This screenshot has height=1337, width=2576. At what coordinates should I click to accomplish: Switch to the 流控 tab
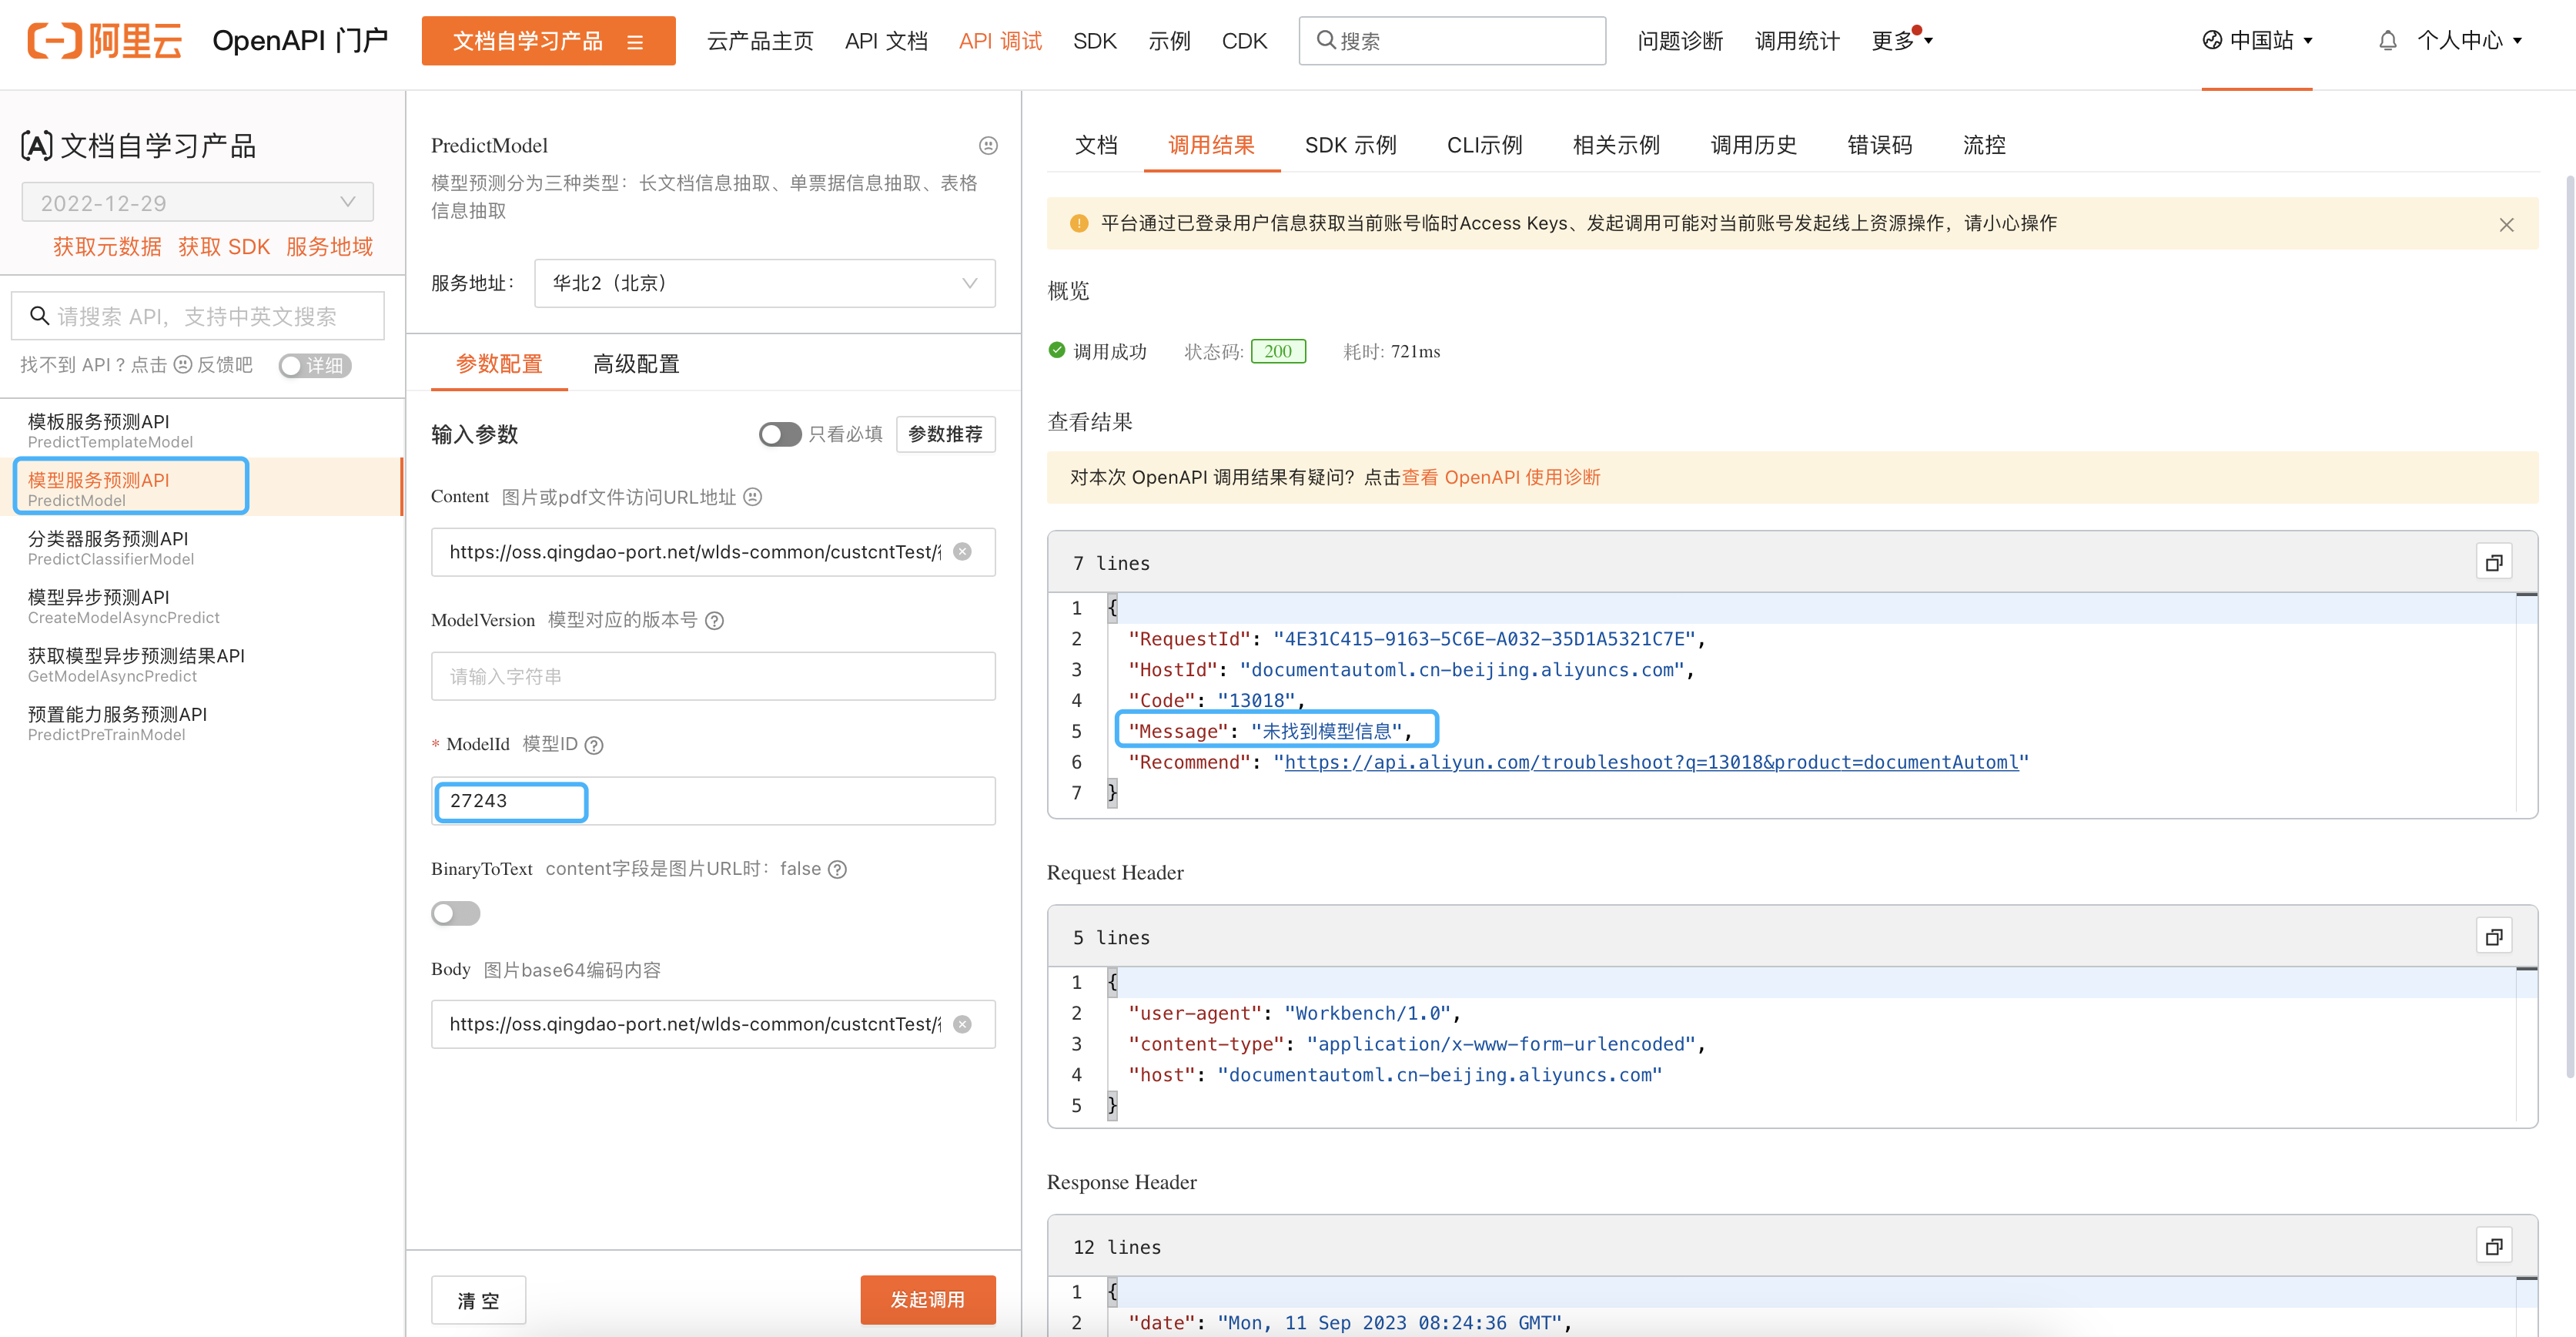(x=1985, y=145)
